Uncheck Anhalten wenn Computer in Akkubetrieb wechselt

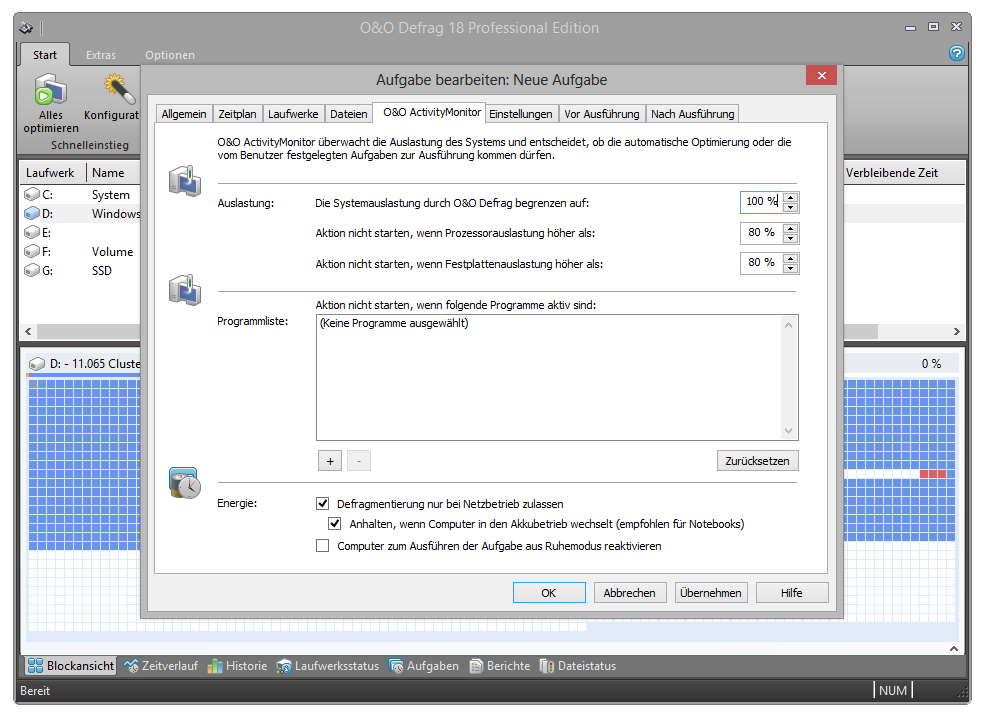(x=335, y=523)
